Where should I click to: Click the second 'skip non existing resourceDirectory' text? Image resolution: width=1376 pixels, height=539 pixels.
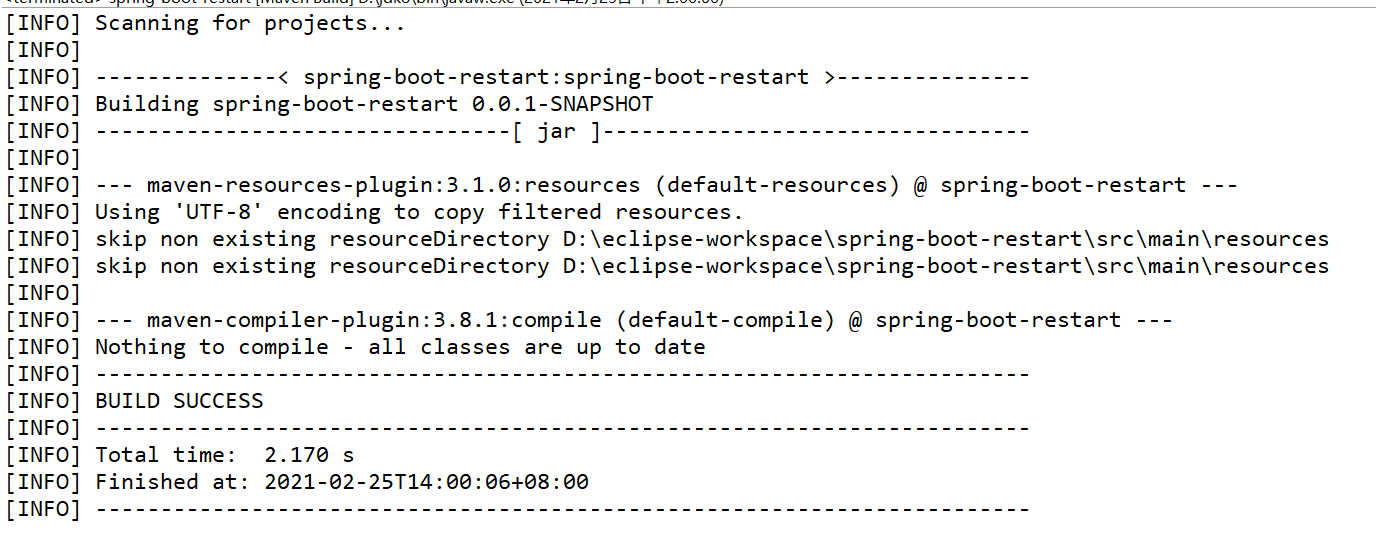click(x=322, y=266)
